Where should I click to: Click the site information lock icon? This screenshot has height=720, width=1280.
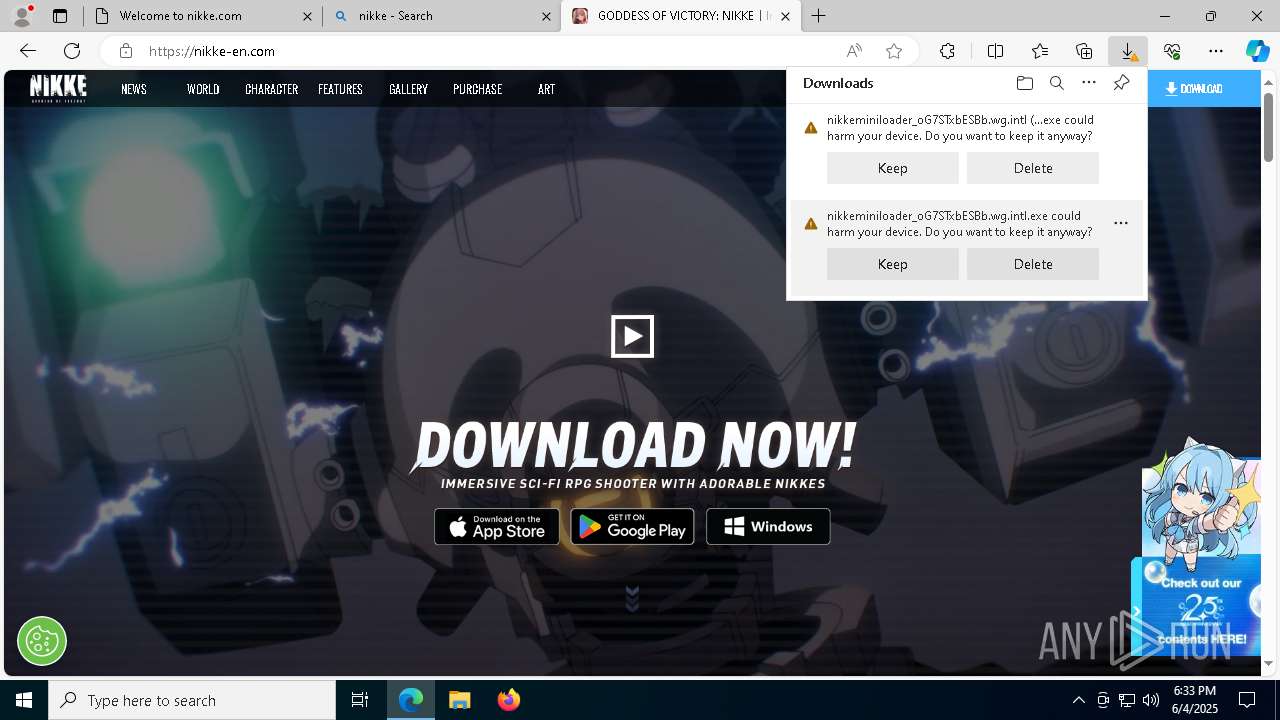pyautogui.click(x=125, y=51)
